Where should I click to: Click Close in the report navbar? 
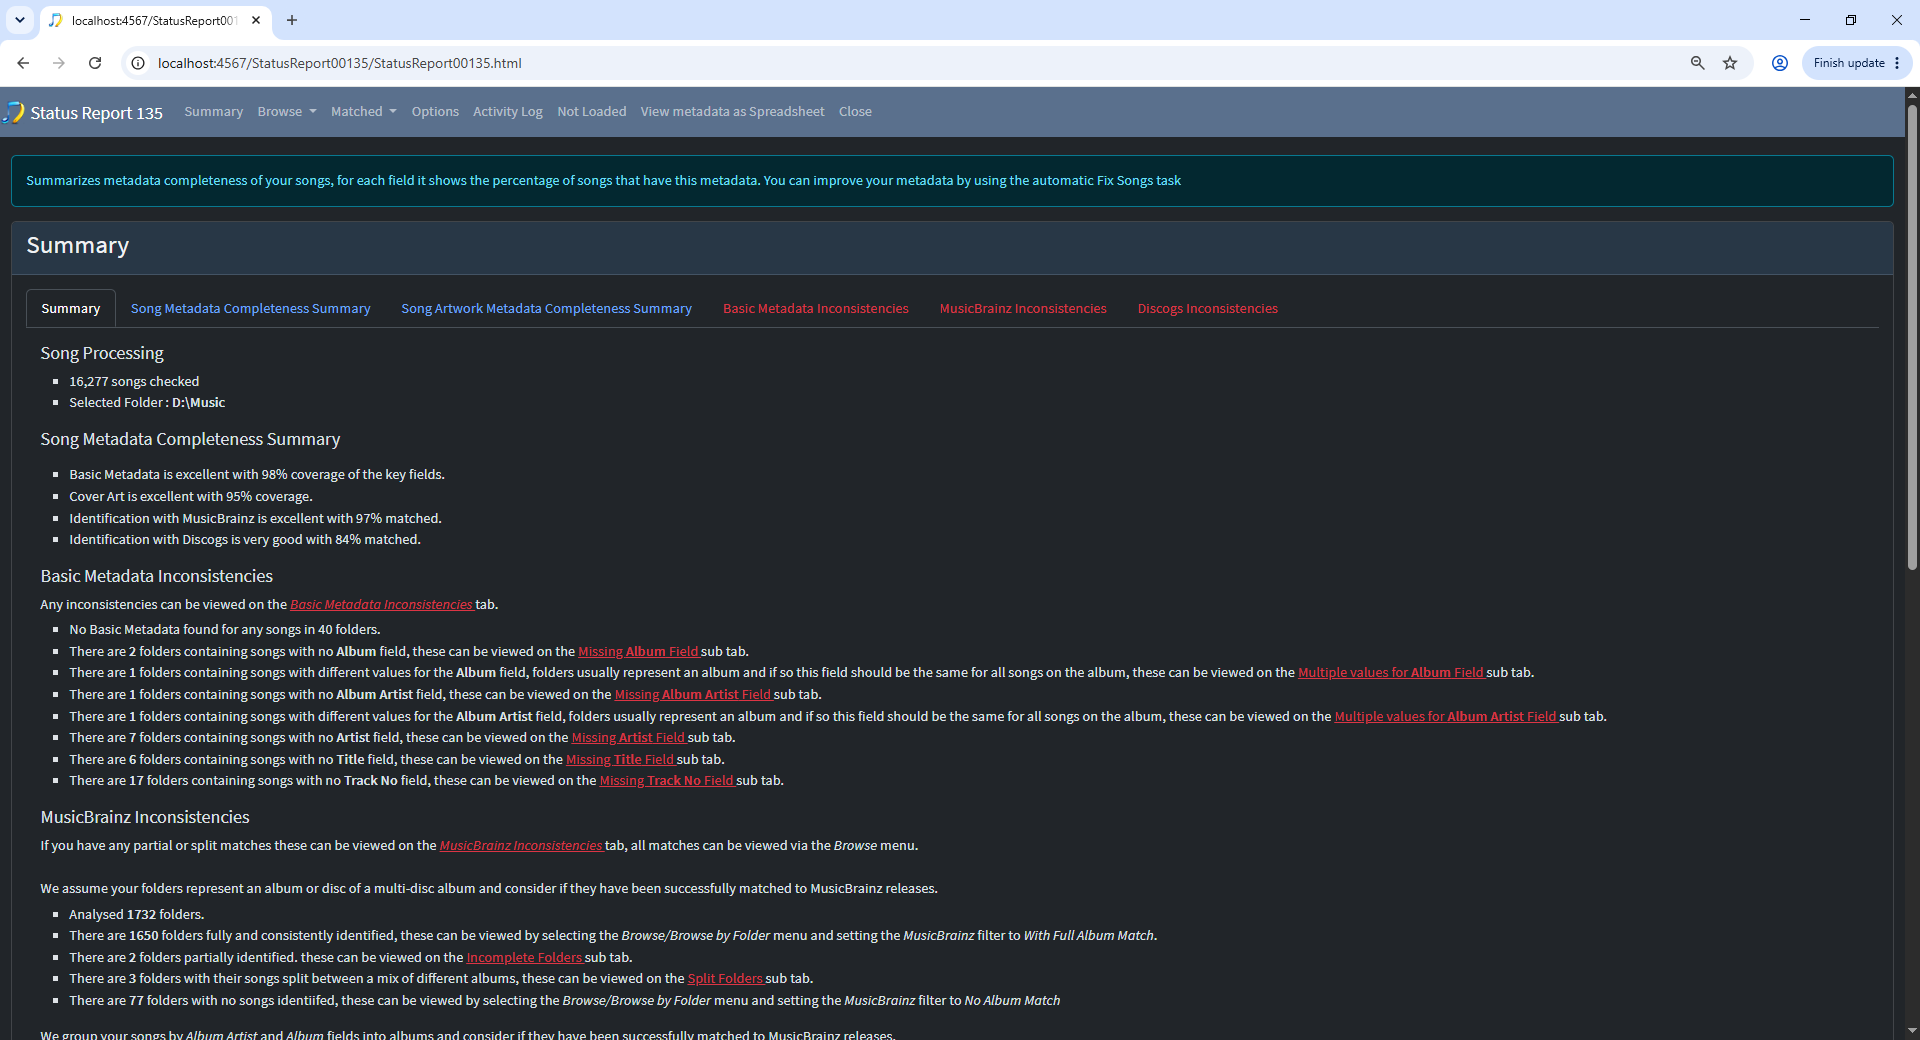tap(855, 112)
